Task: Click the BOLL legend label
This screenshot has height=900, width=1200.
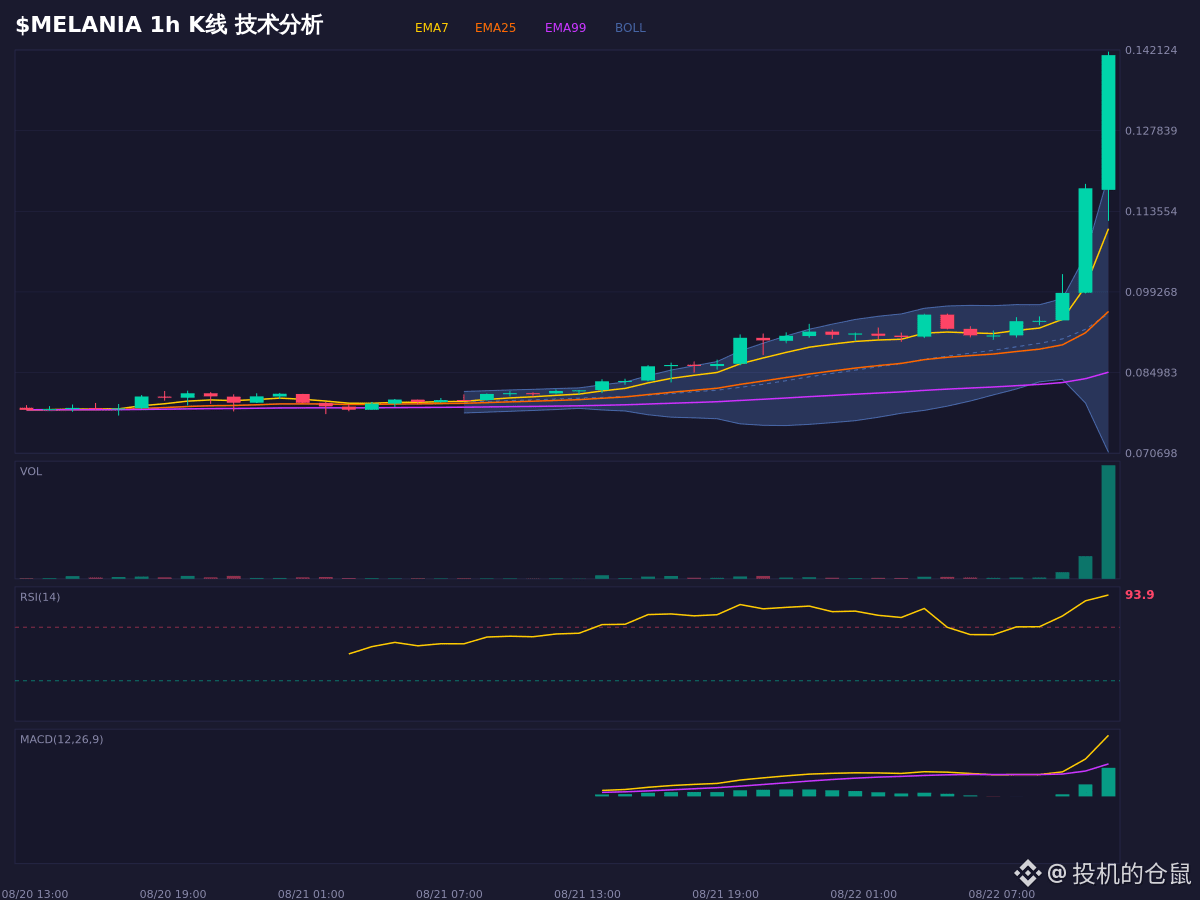Action: coord(630,28)
